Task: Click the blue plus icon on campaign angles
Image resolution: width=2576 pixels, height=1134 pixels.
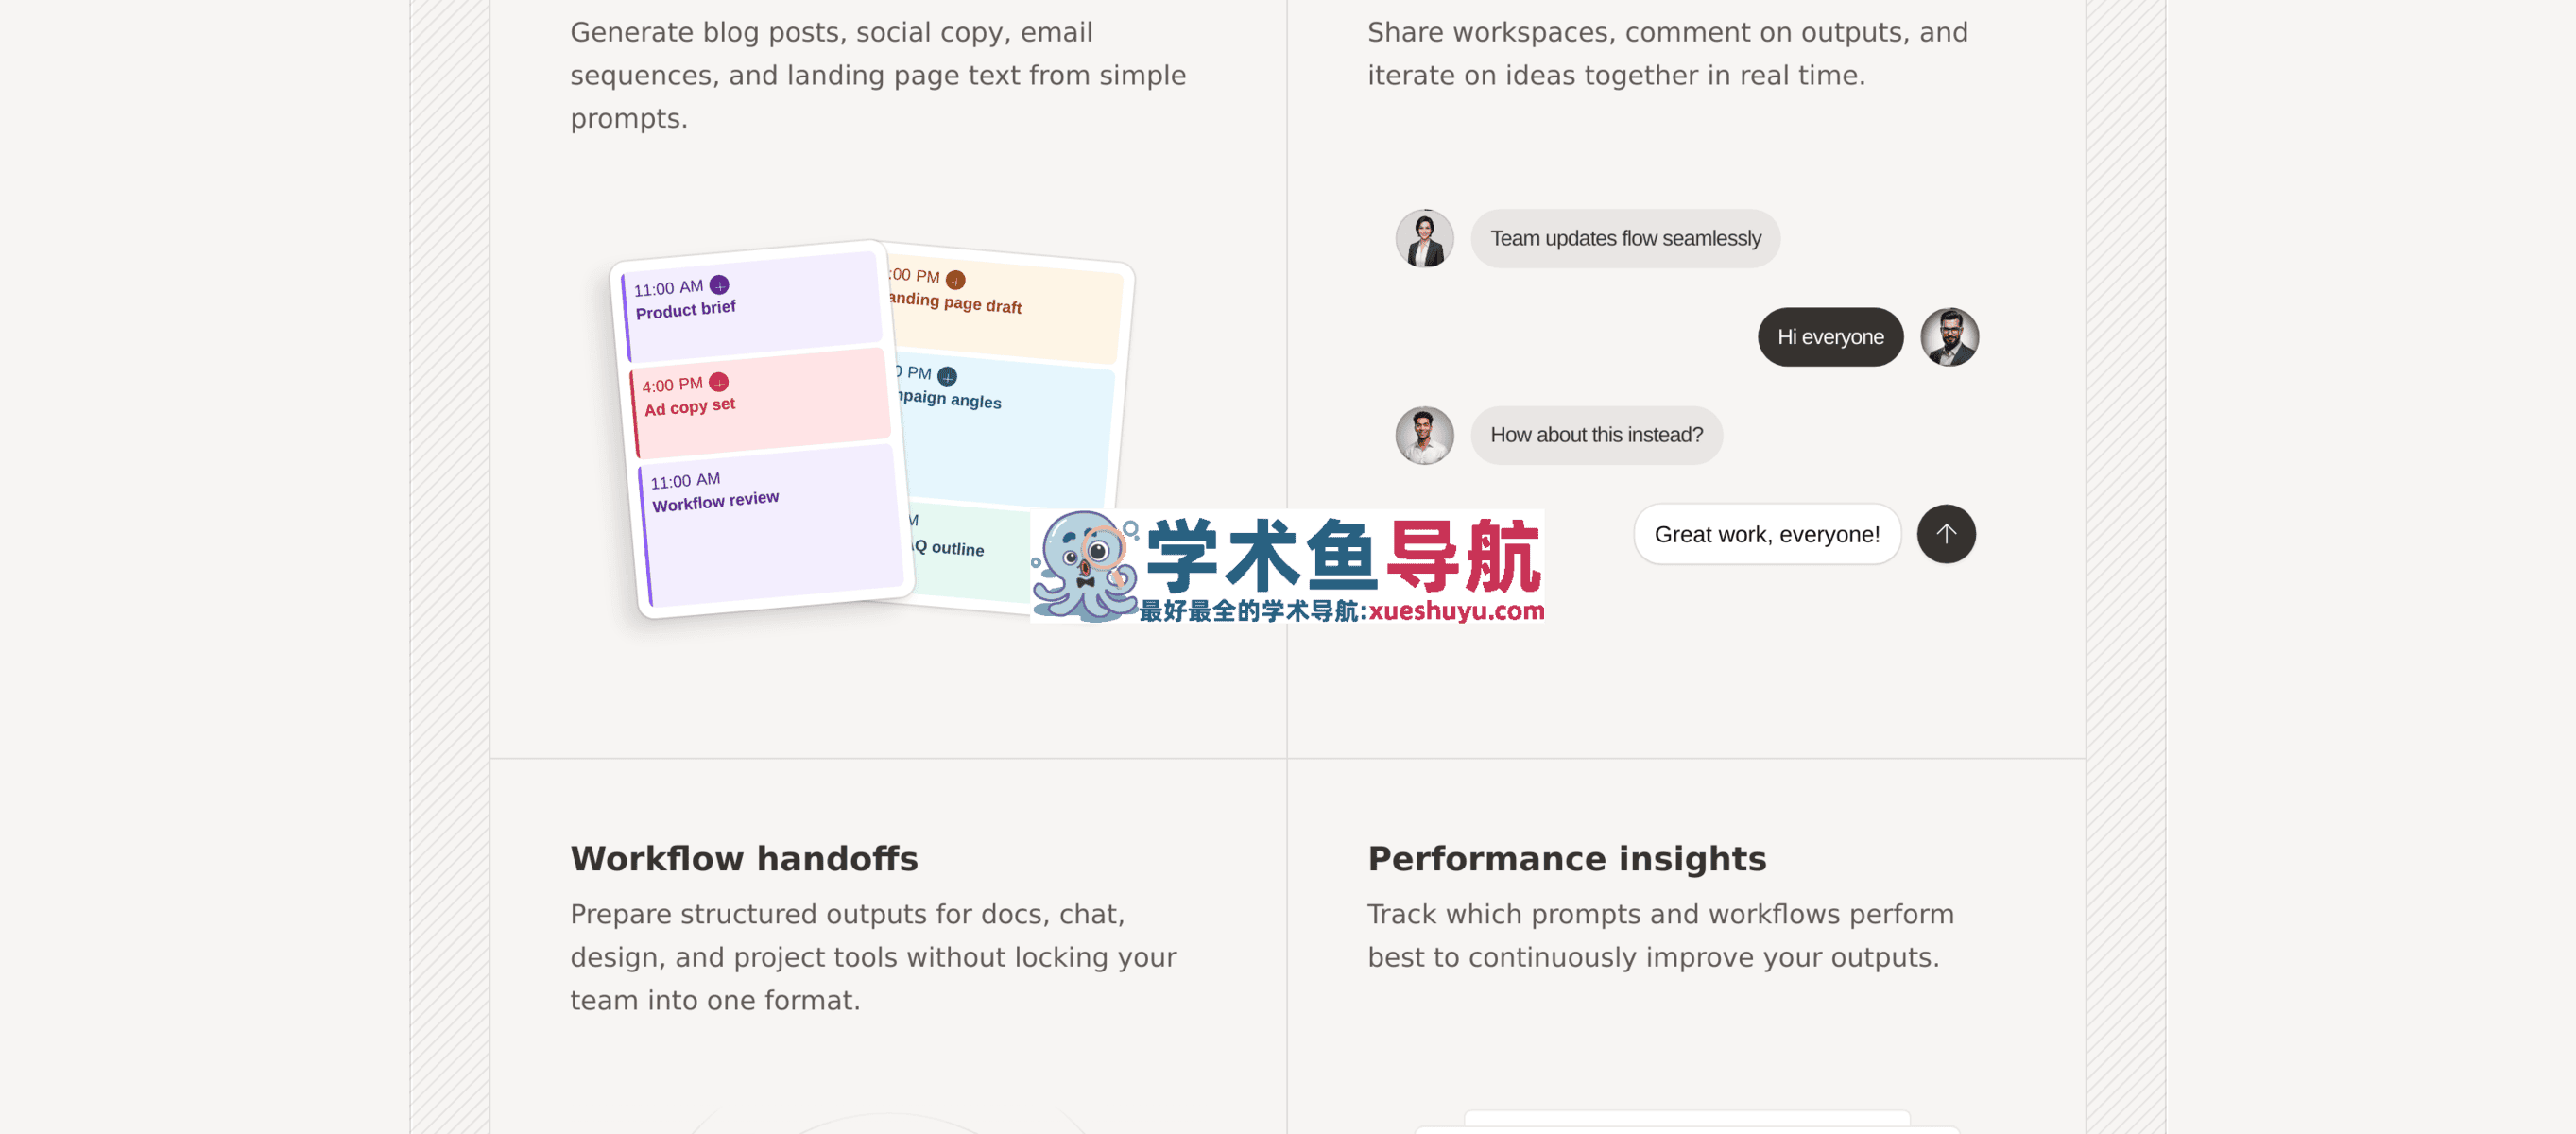Action: pyautogui.click(x=947, y=376)
